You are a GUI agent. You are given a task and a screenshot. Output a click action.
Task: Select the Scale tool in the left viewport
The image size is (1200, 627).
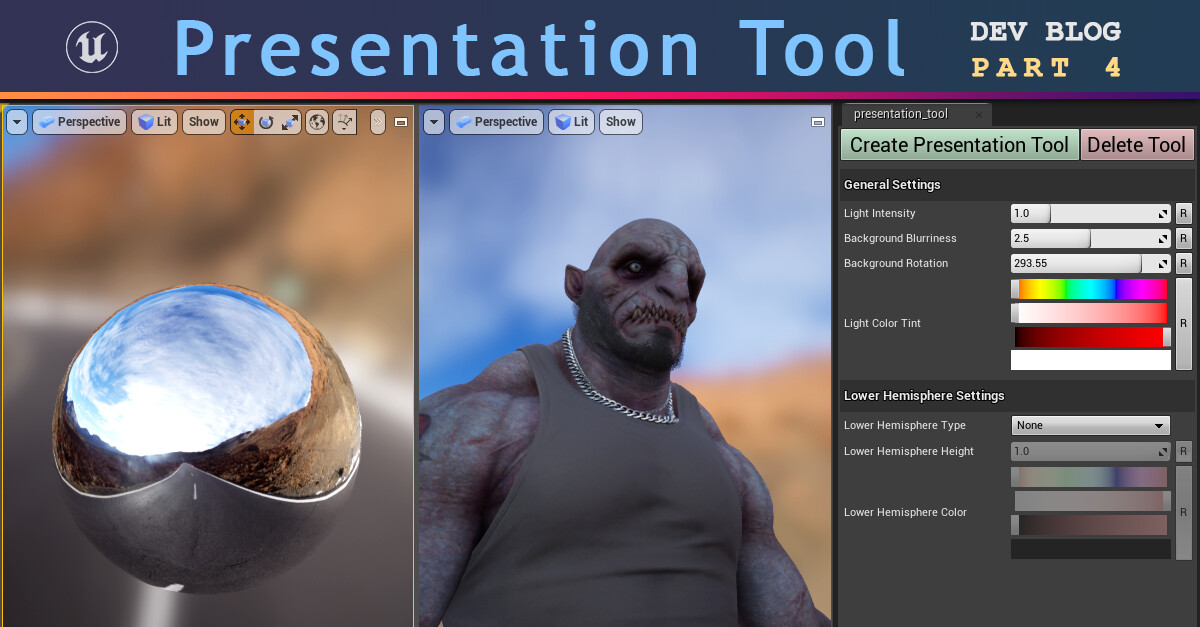pos(289,122)
